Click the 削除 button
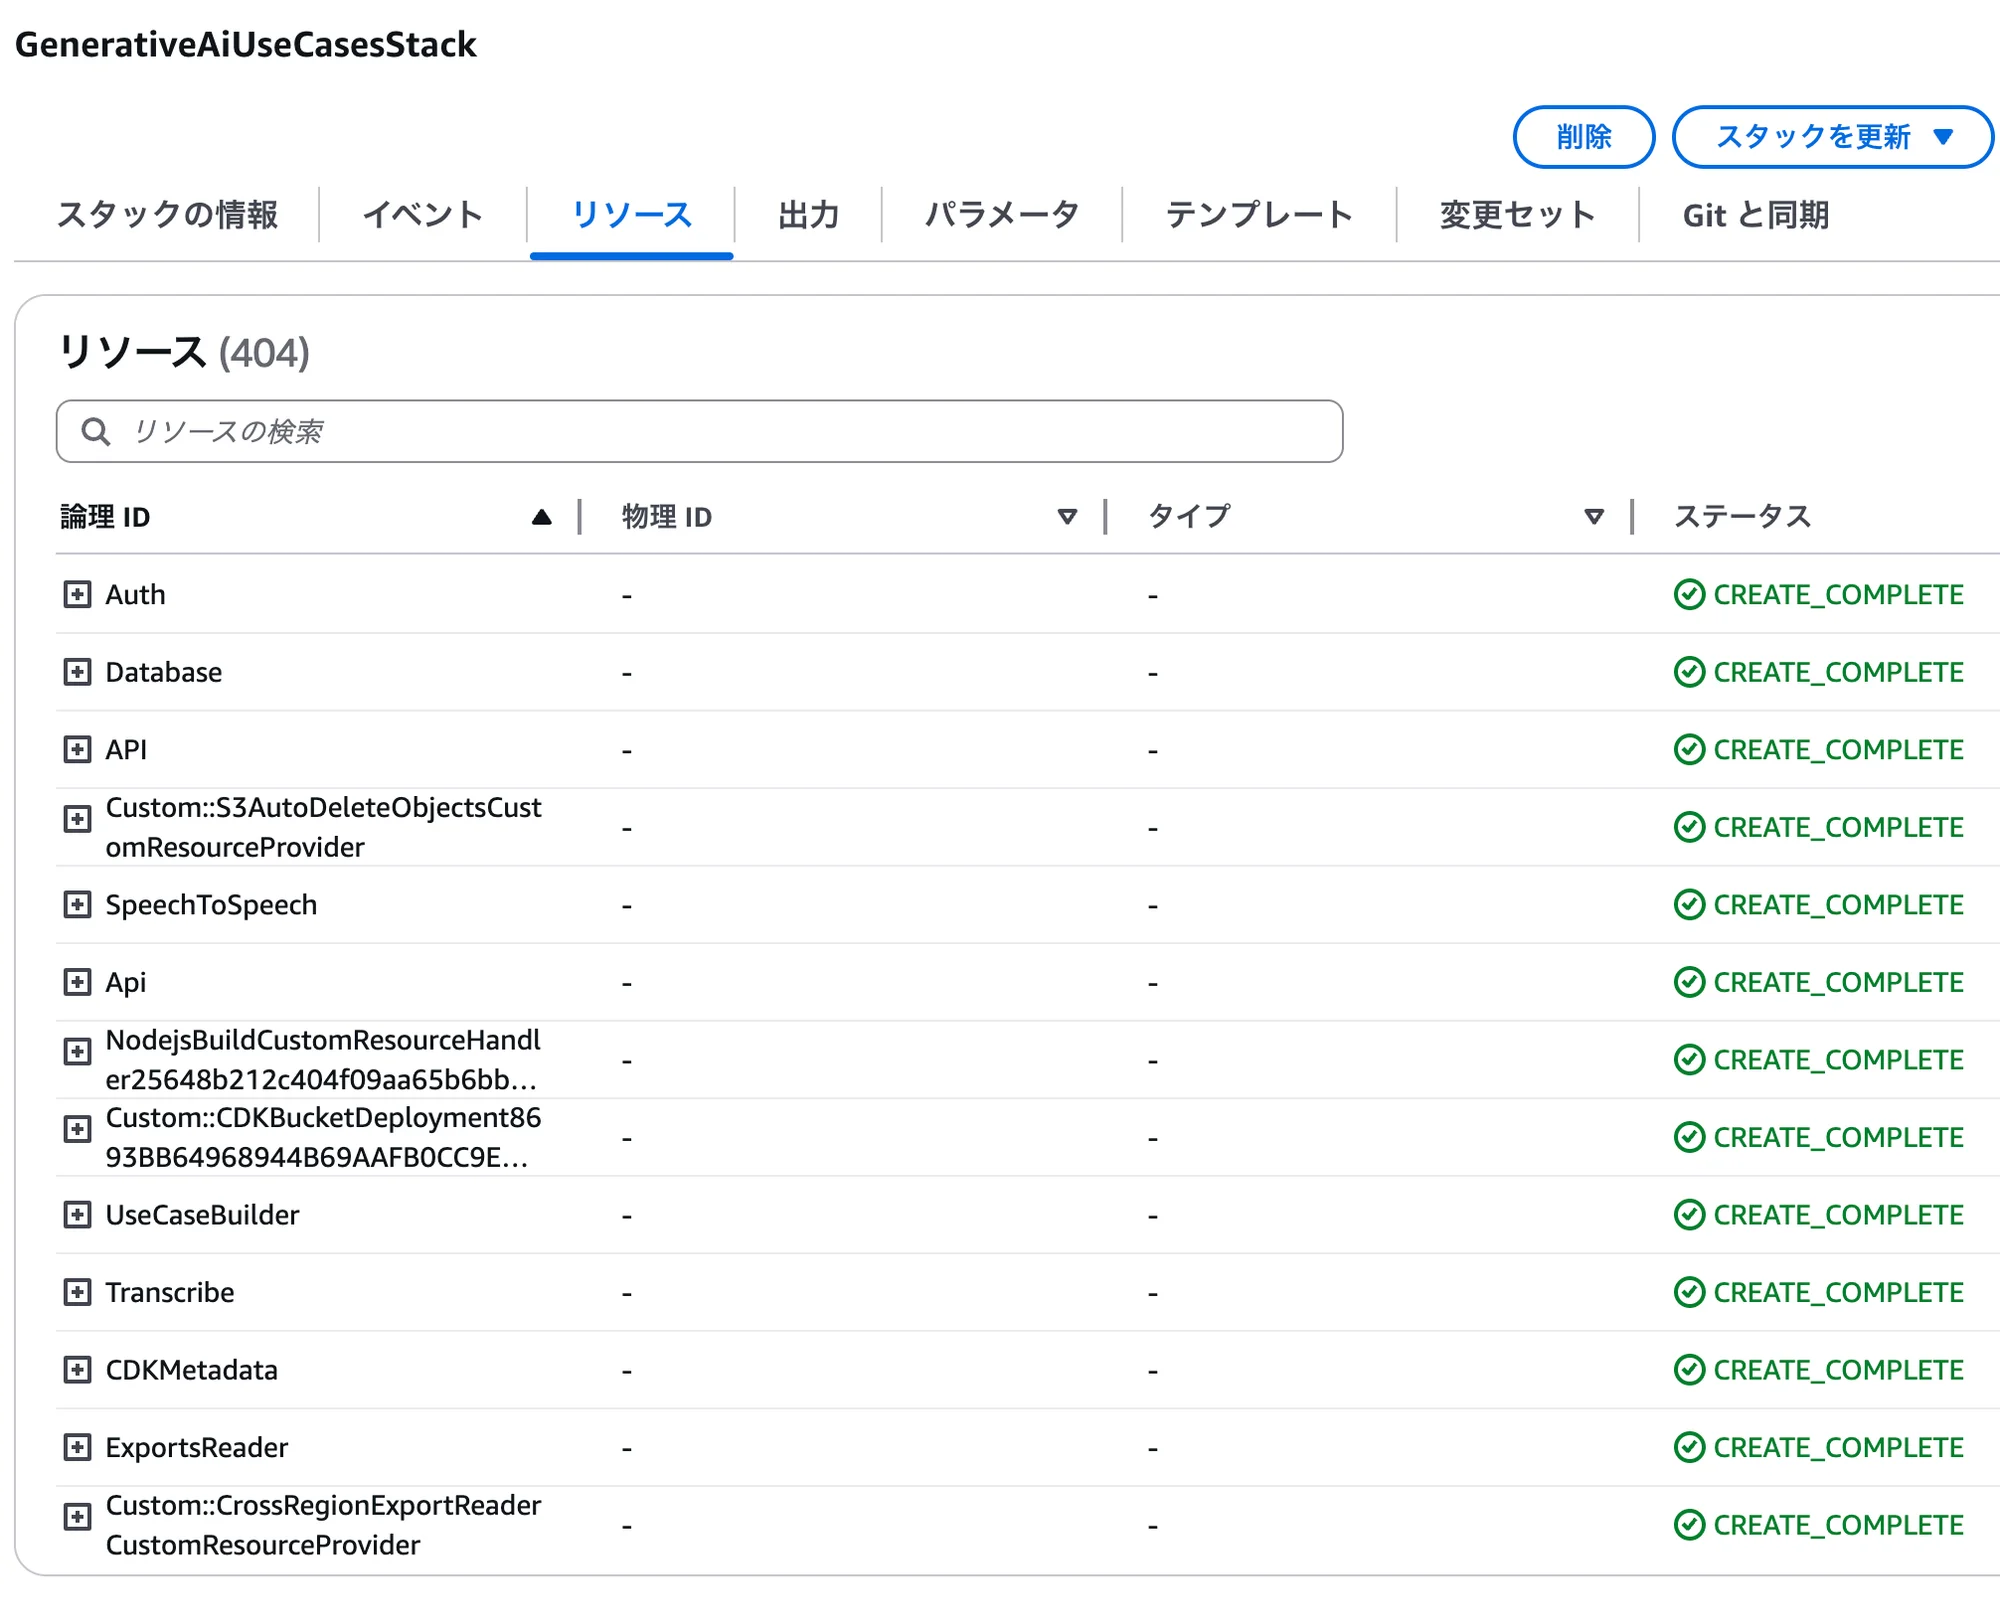The height and width of the screenshot is (1614, 2000). (x=1584, y=137)
